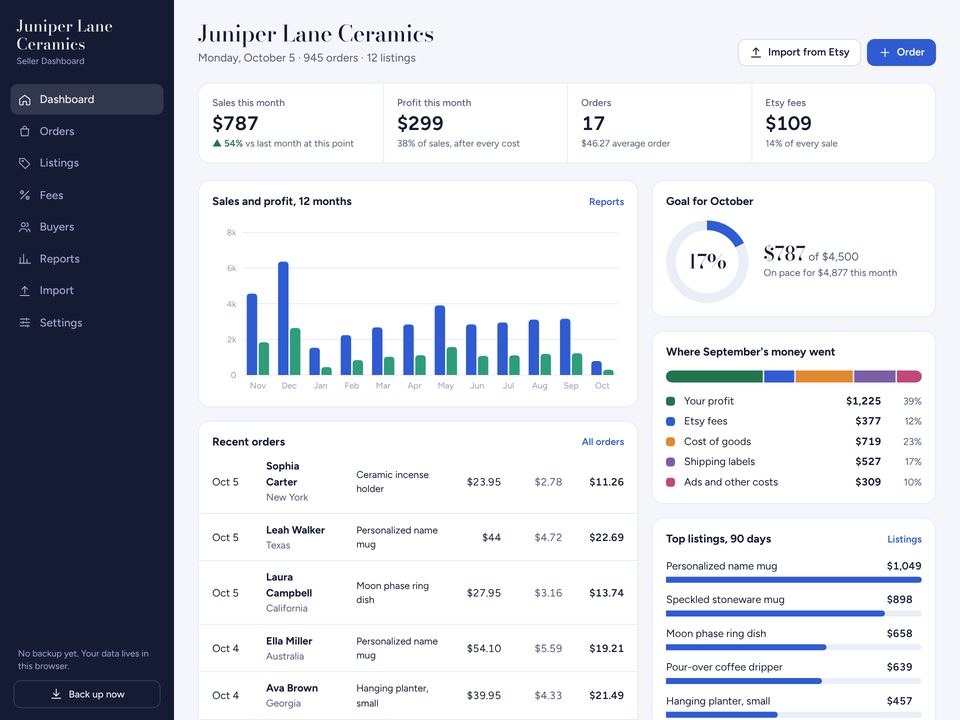
Task: Navigate to Reports in the sidebar
Action: pyautogui.click(x=87, y=259)
